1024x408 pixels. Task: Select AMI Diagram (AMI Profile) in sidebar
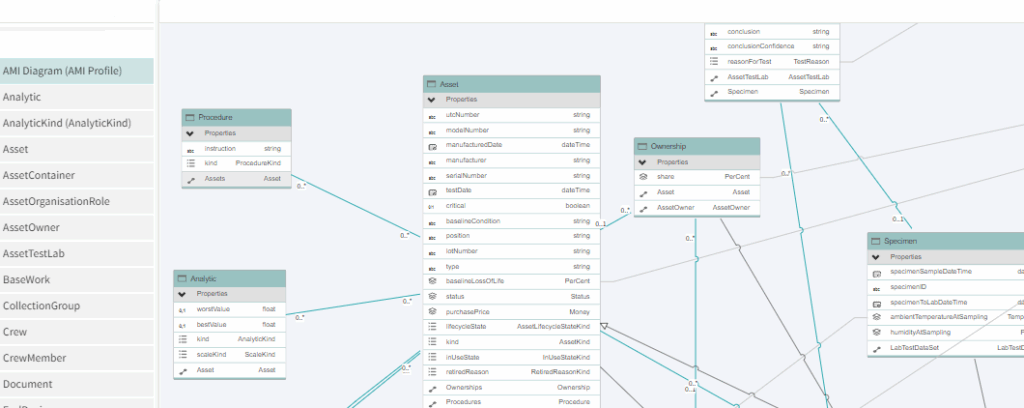point(76,71)
